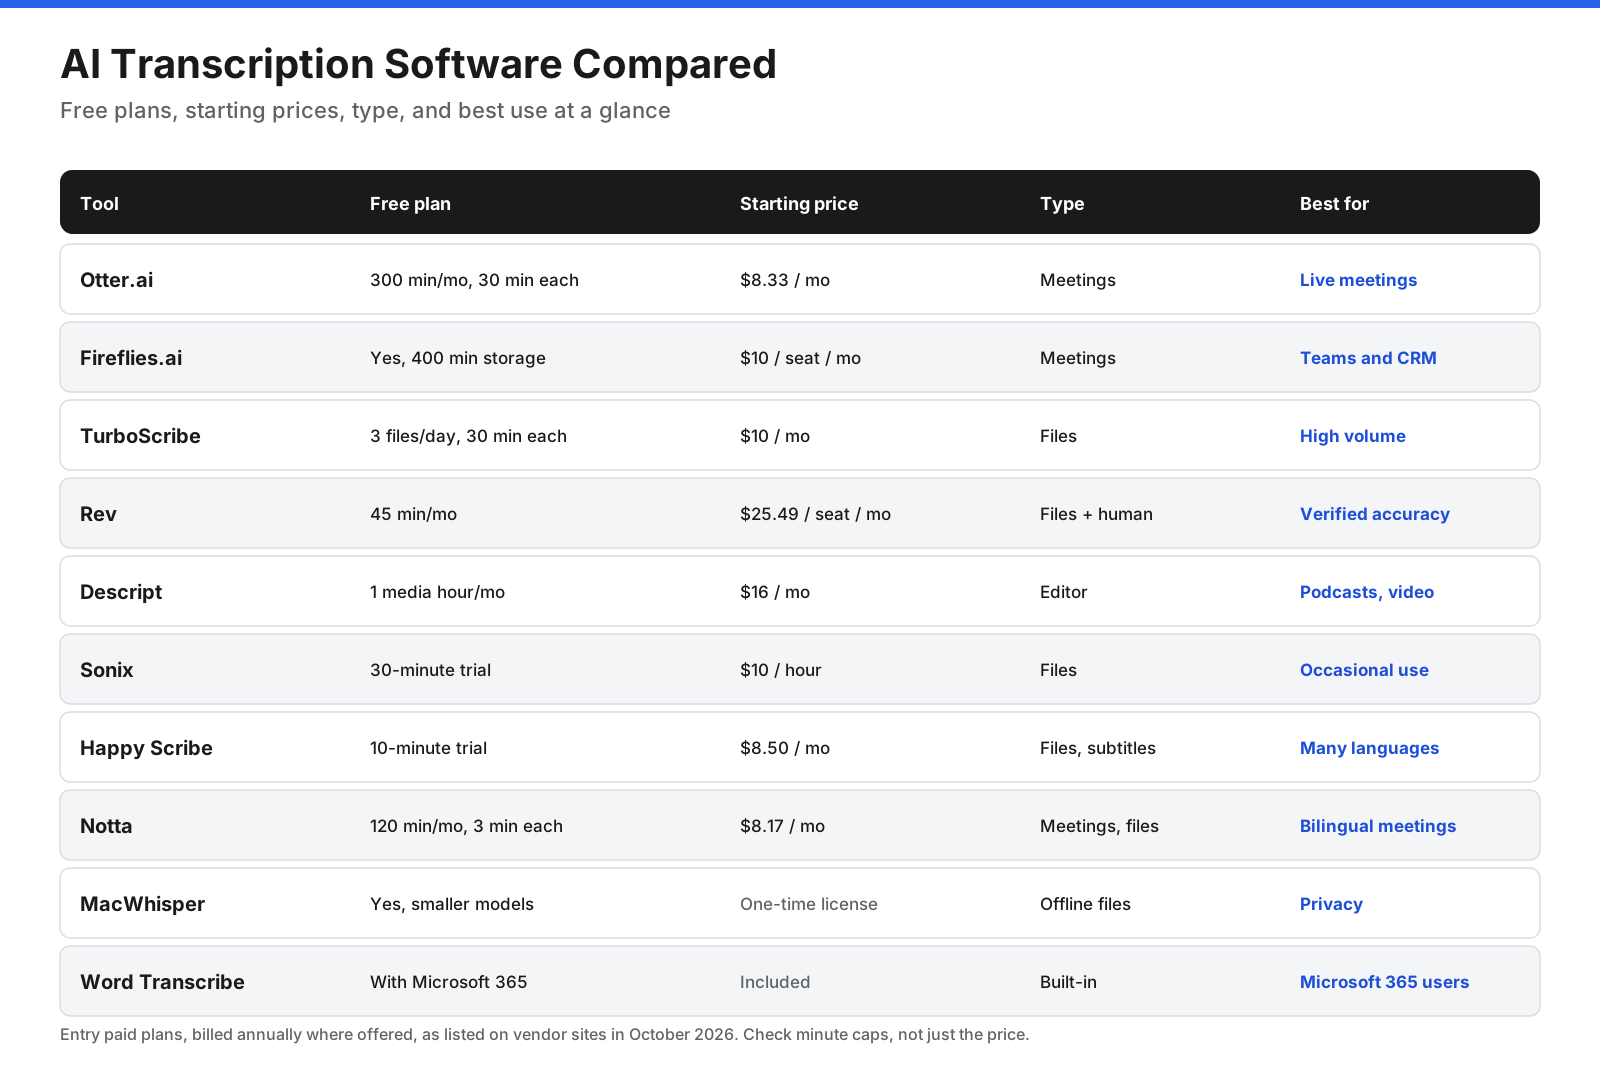Click the Best for column header
This screenshot has height=1090, width=1600.
[1334, 204]
